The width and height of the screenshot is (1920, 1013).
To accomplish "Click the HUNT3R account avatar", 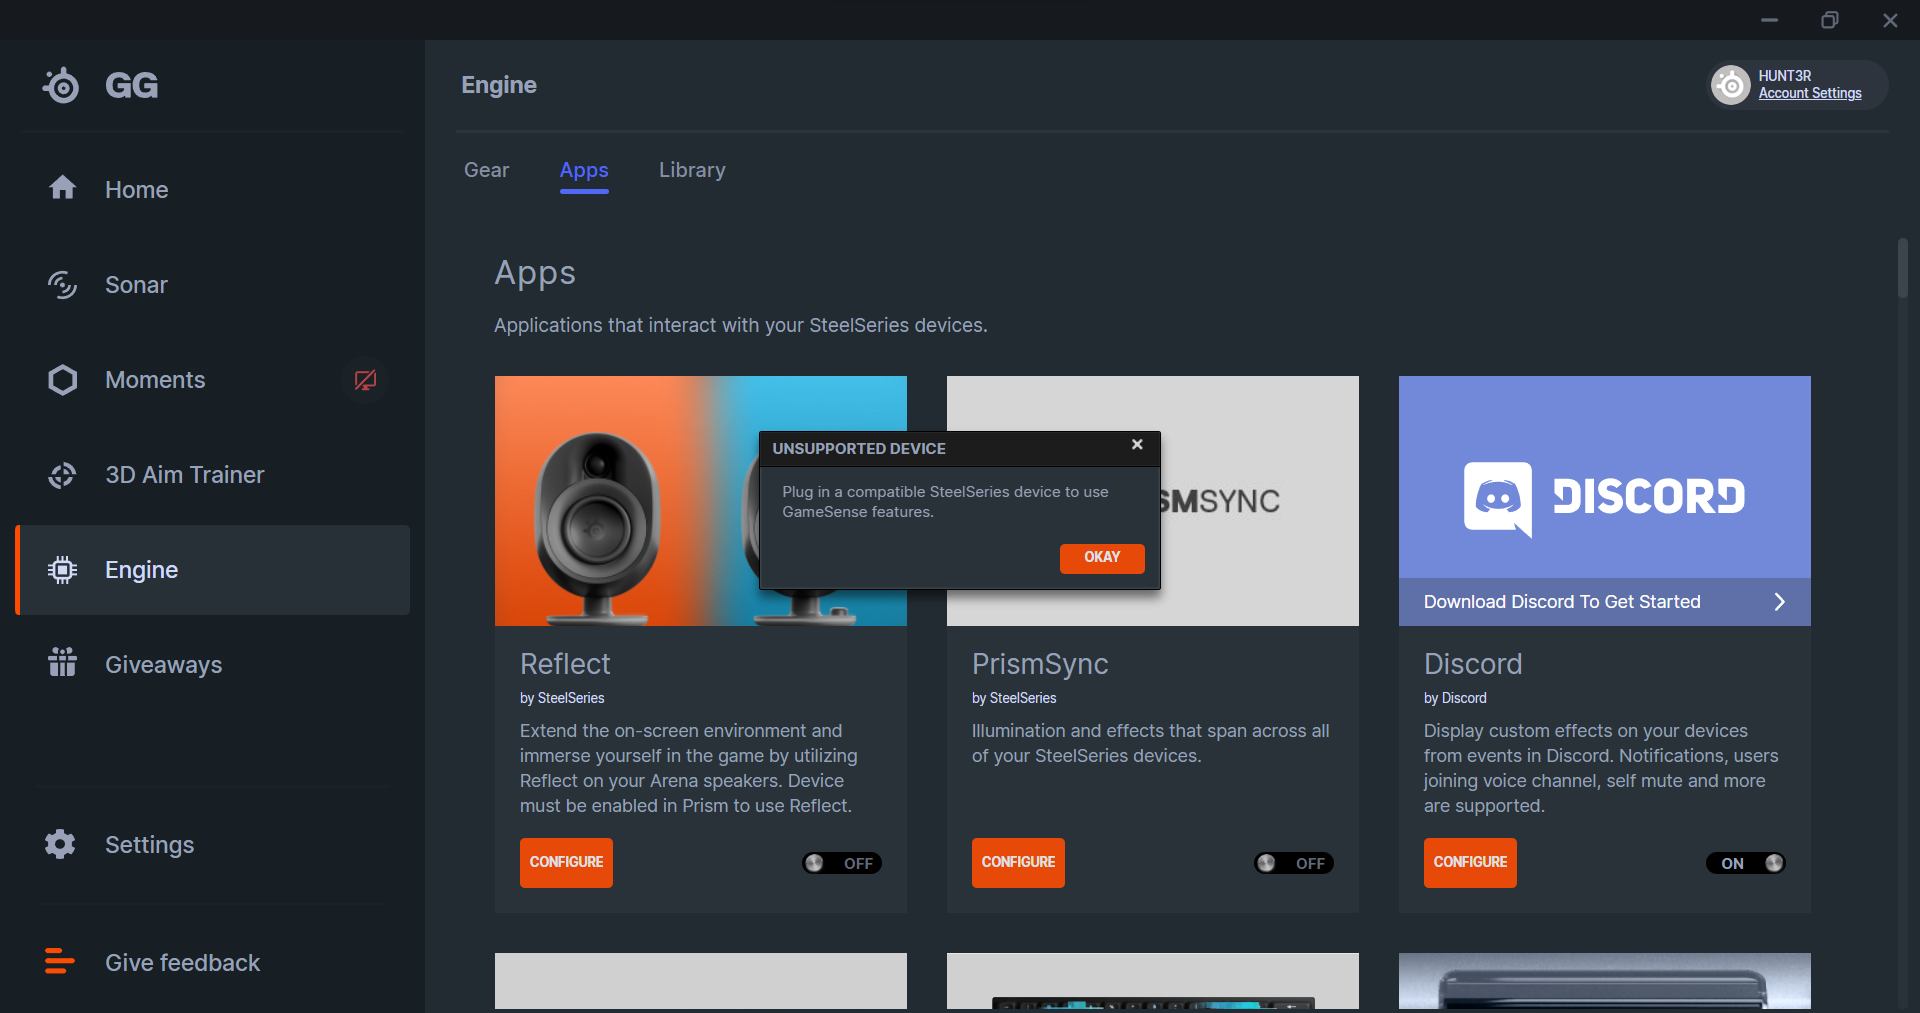I will [x=1731, y=85].
